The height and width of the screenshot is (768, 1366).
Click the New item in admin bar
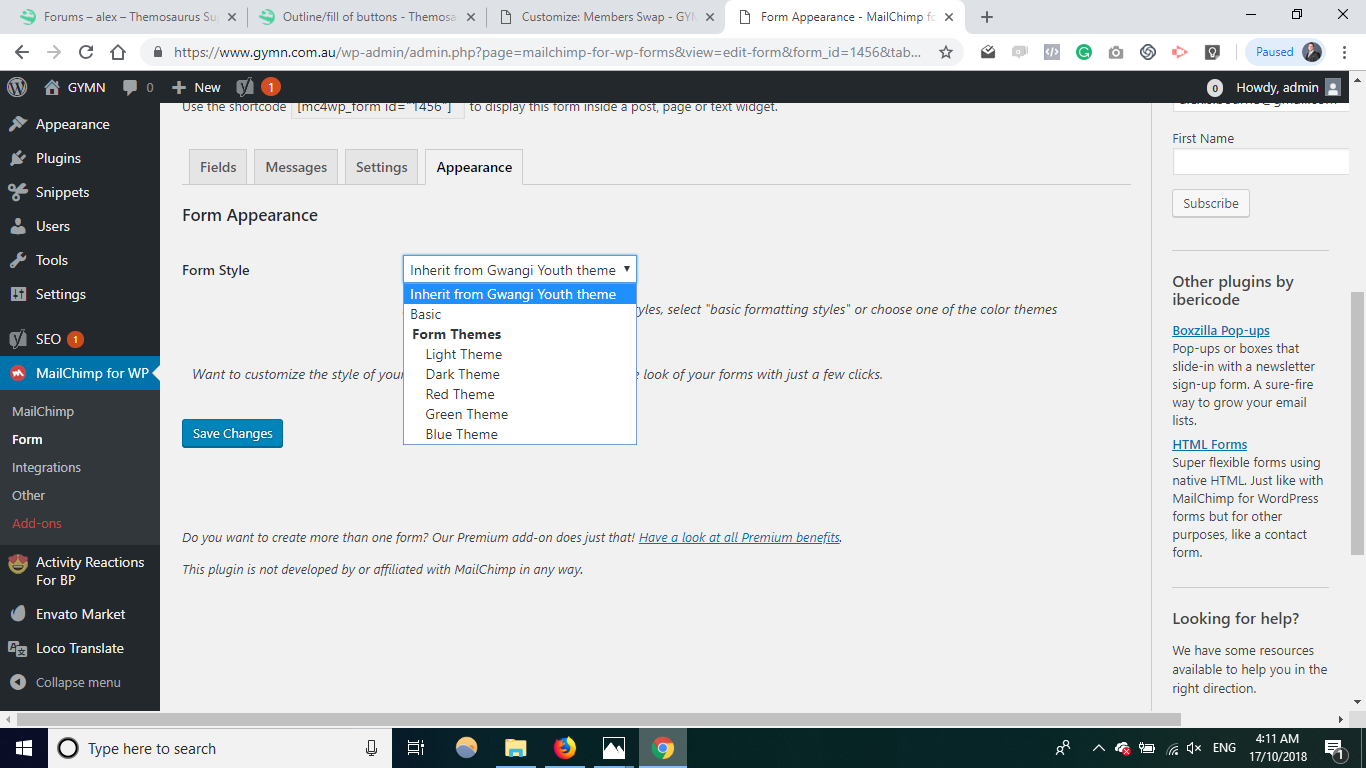coord(196,87)
